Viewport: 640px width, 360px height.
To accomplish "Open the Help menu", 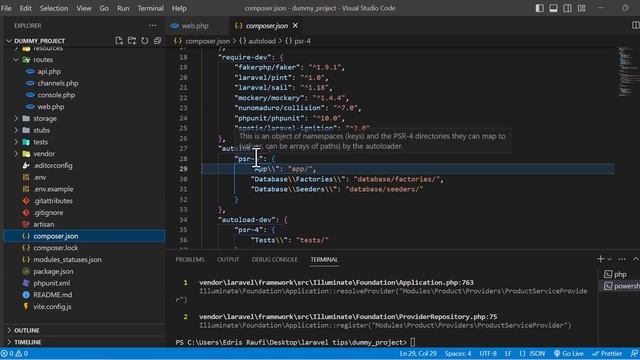I will (179, 8).
